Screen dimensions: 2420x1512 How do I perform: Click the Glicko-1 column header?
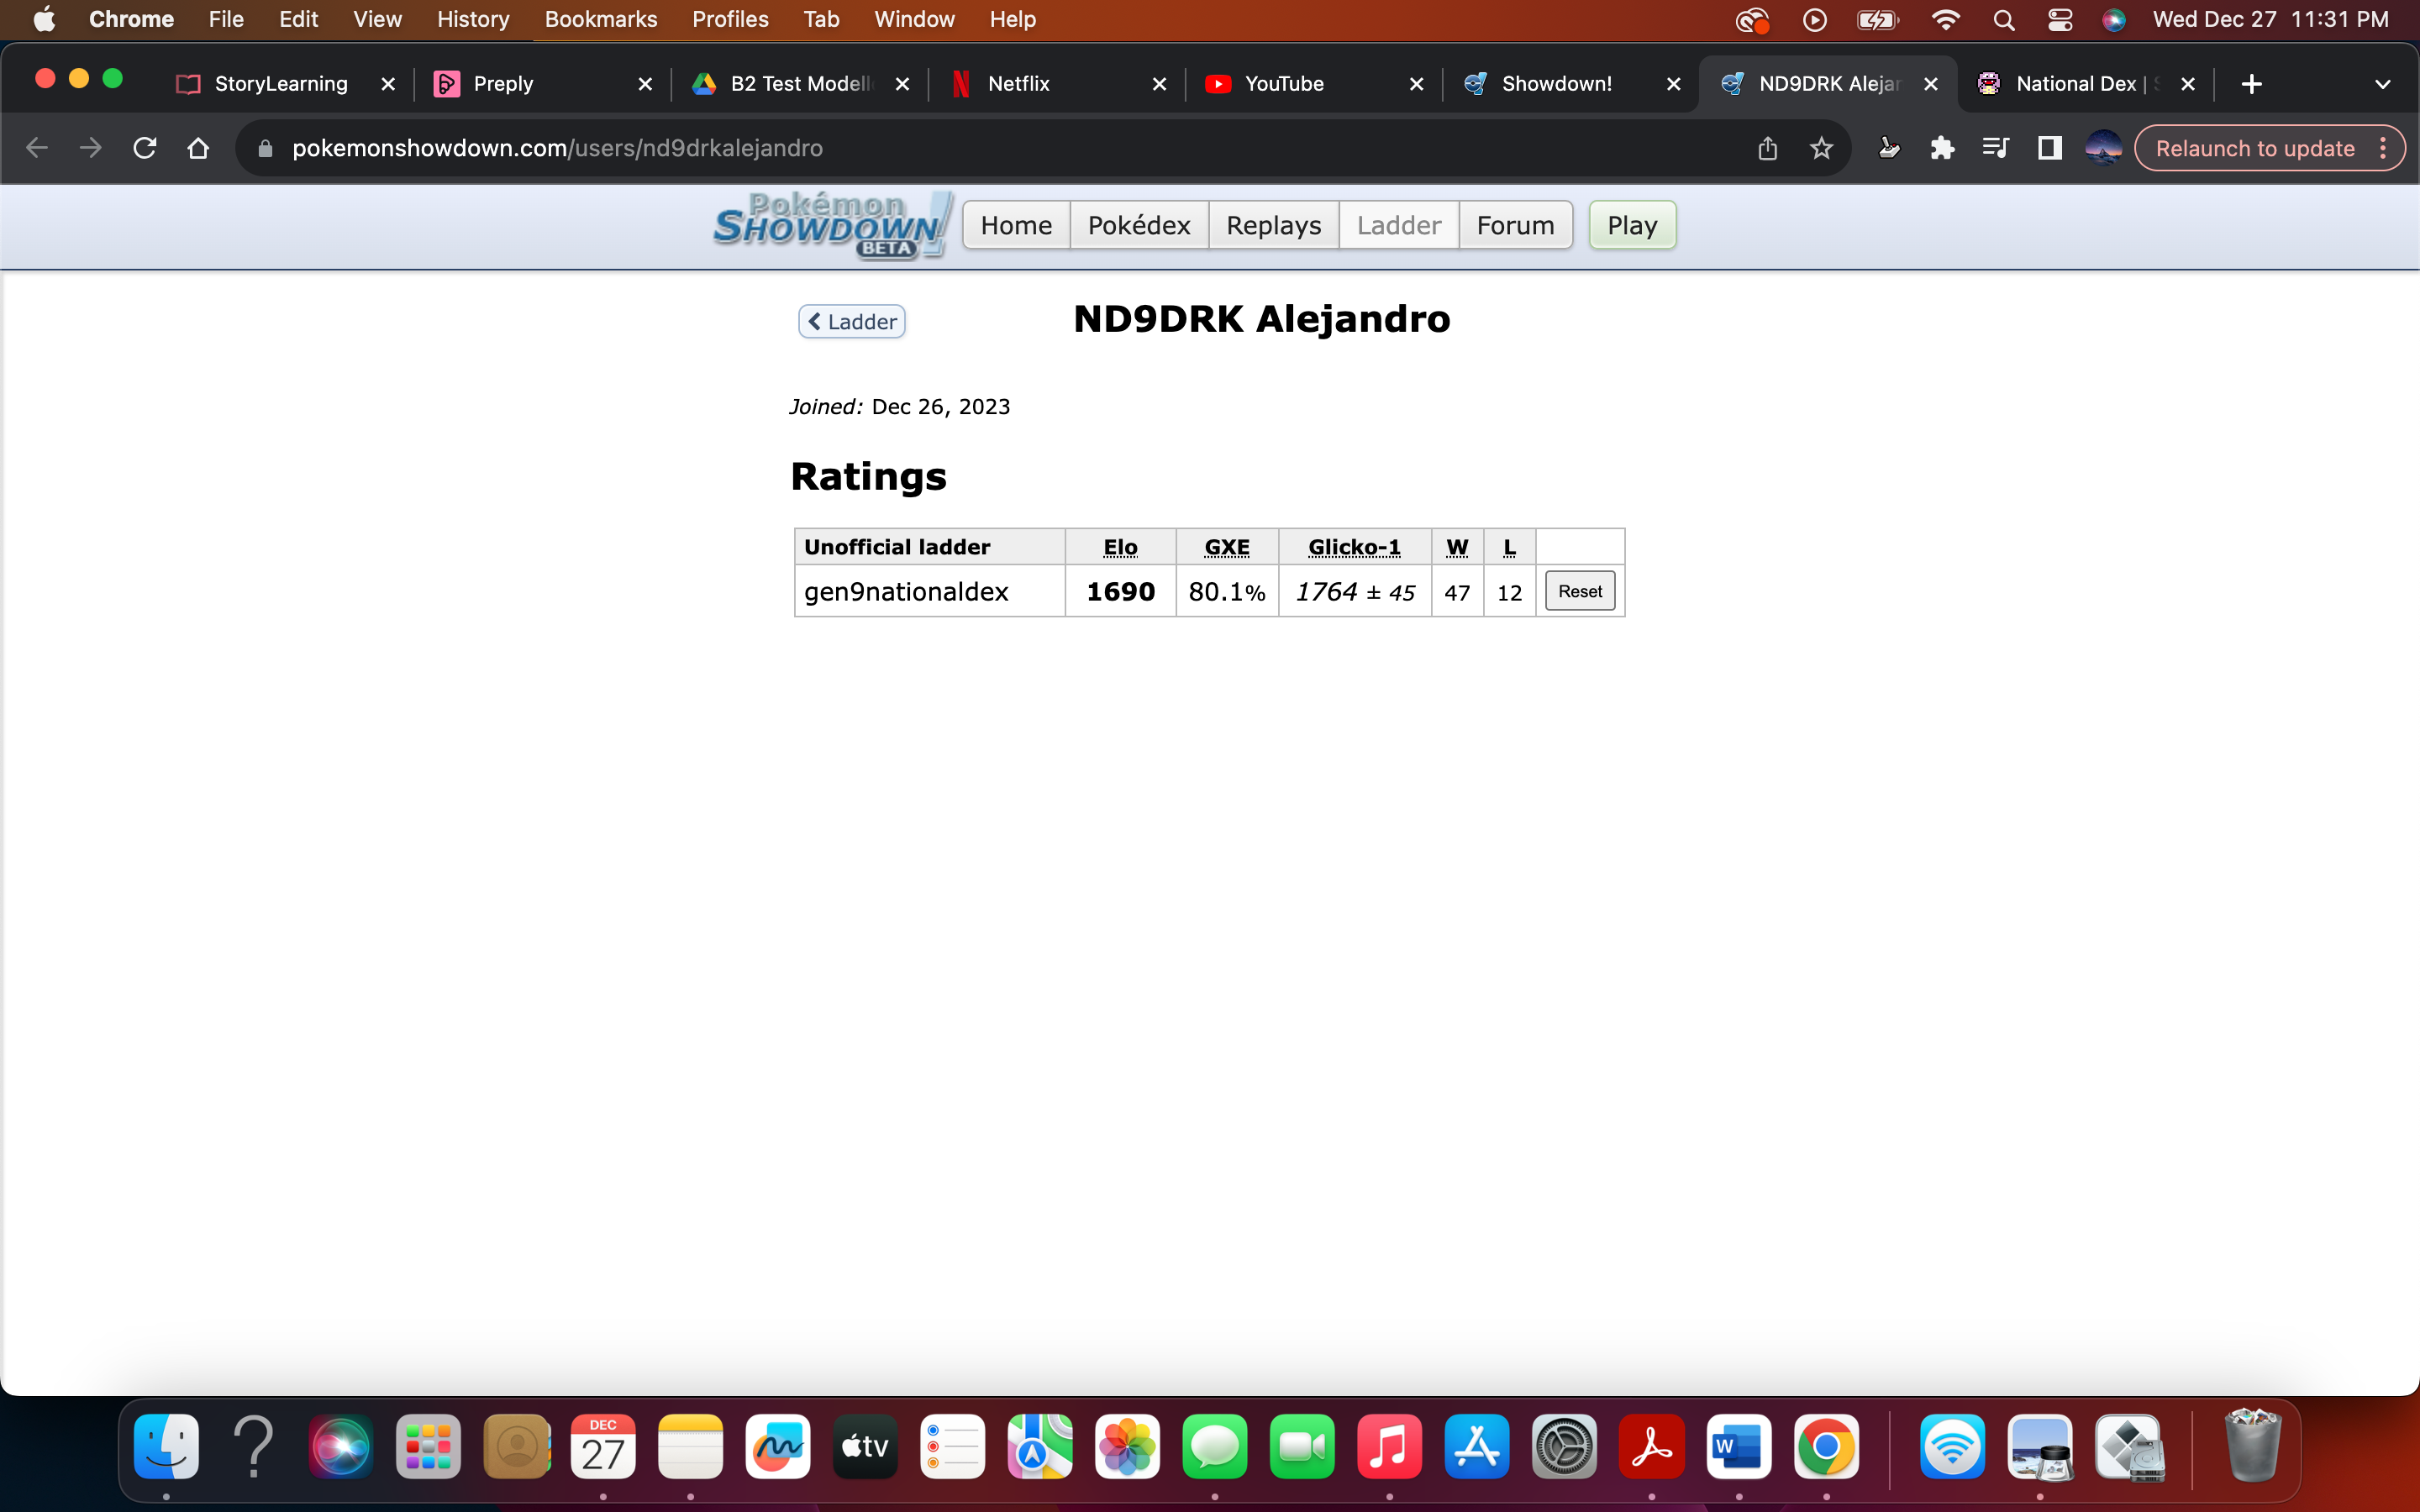tap(1354, 547)
